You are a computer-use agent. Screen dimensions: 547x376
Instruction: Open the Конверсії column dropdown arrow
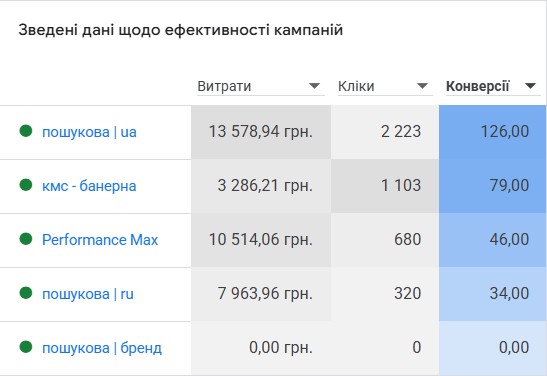(530, 86)
